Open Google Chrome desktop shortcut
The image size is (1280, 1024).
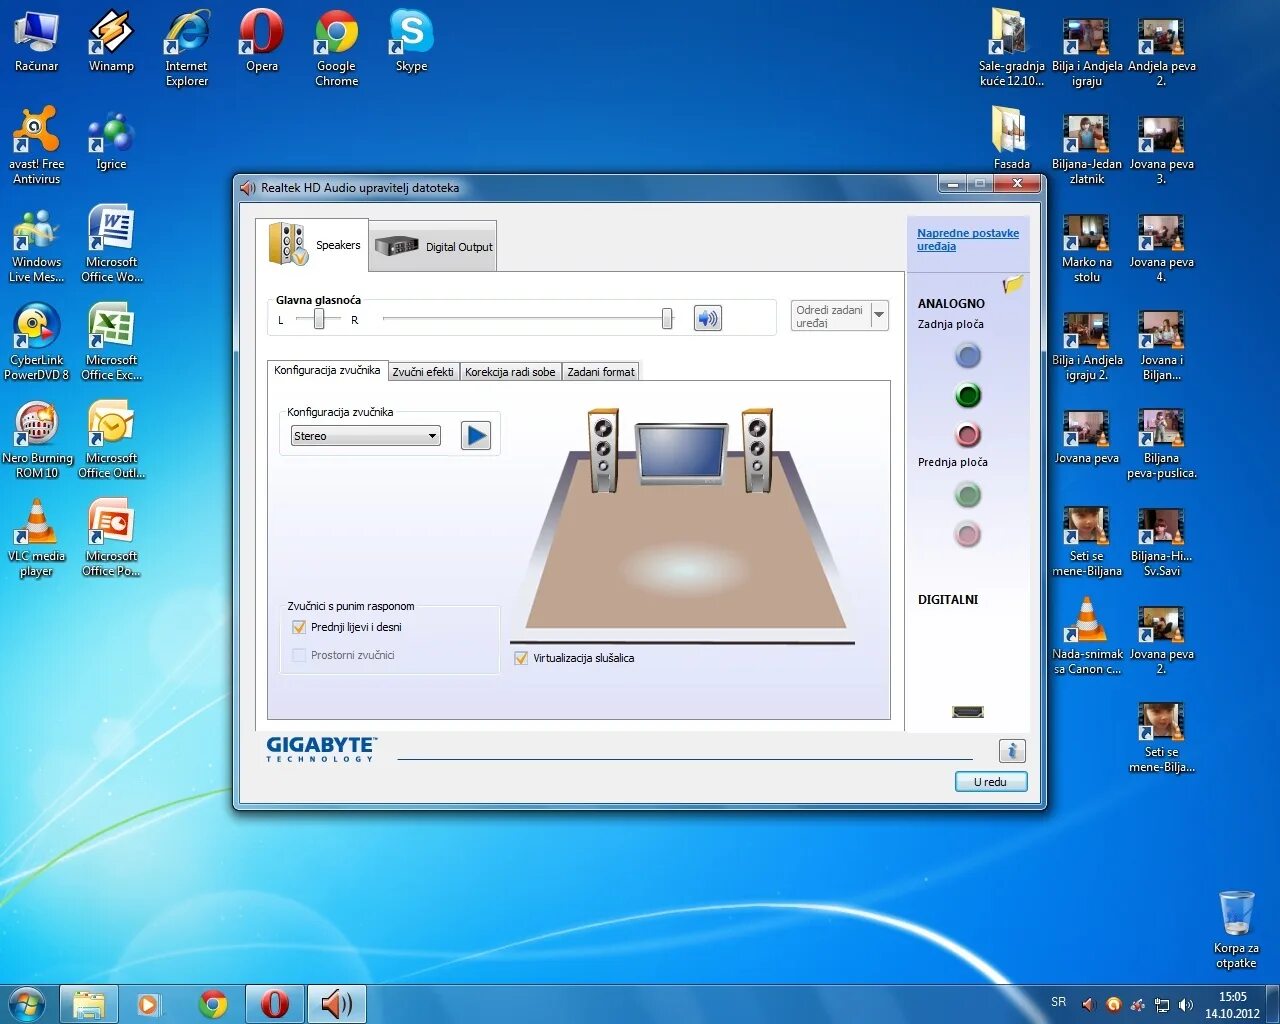click(x=337, y=48)
